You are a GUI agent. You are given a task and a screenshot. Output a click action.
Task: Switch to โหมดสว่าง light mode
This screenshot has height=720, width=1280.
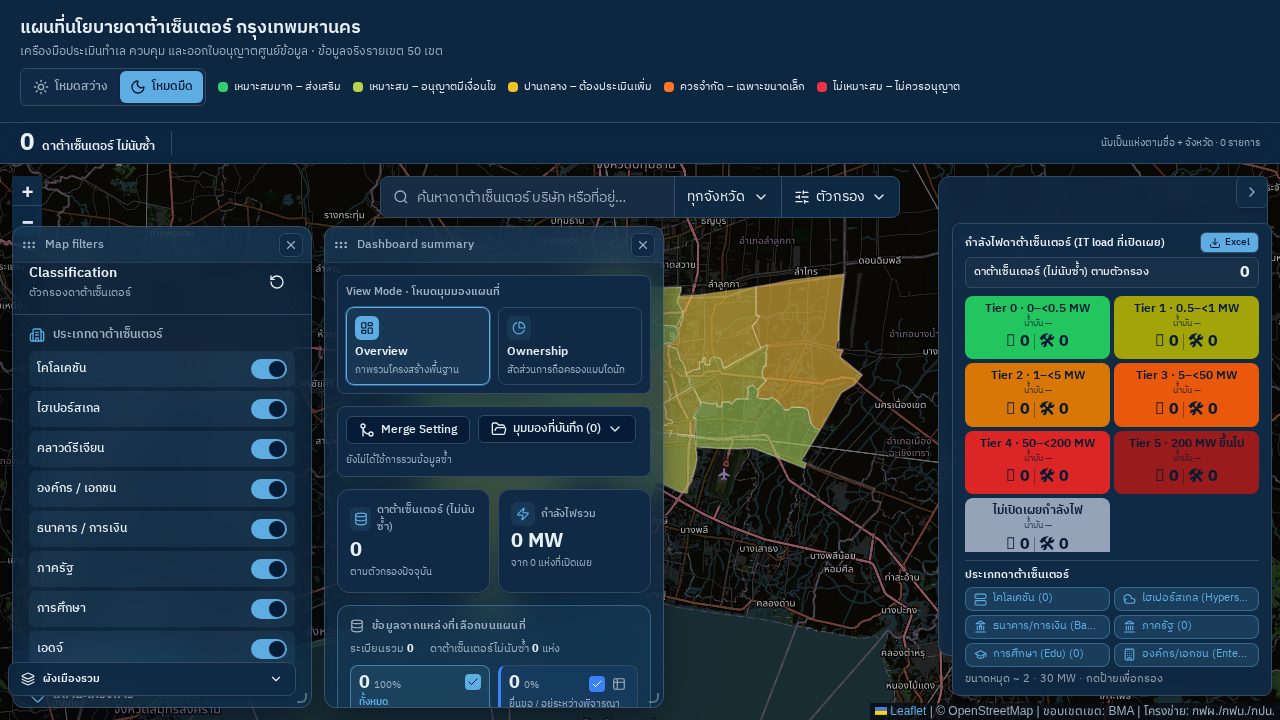tap(70, 87)
